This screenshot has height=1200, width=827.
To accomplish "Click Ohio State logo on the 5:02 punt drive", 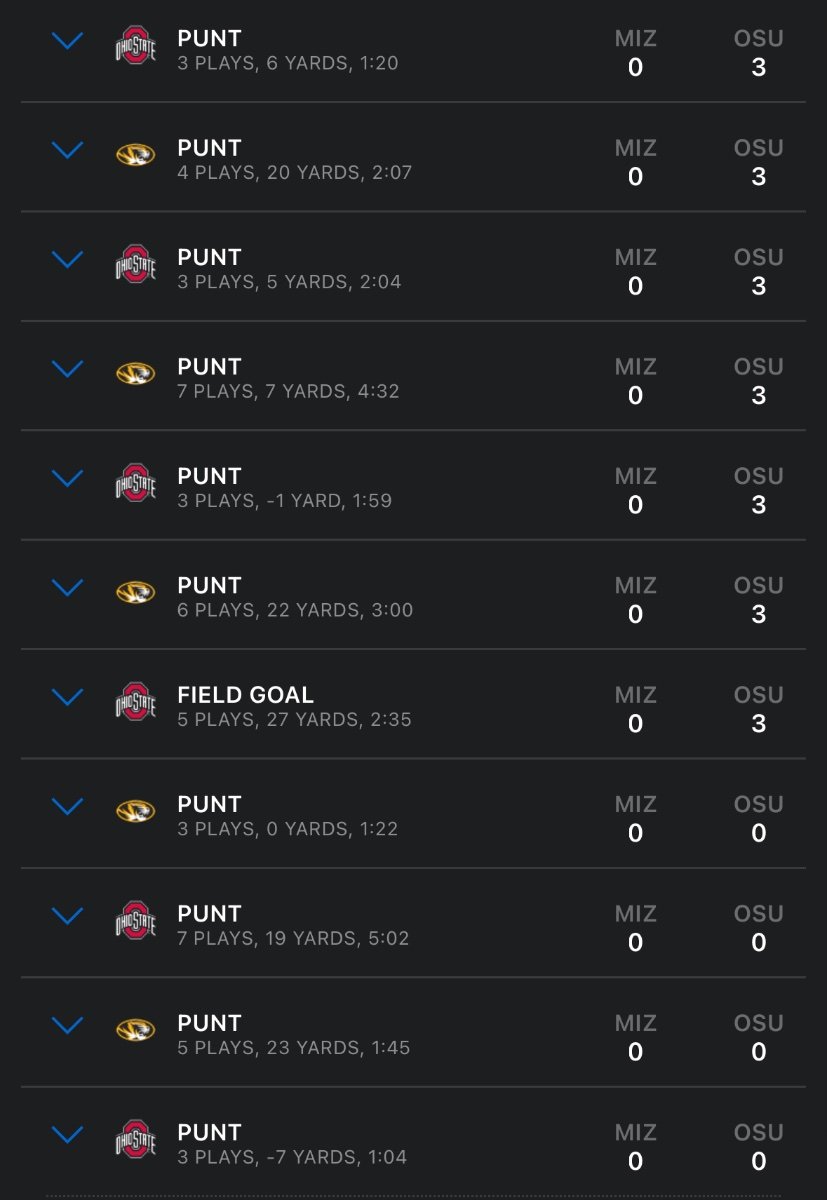I will [136, 922].
